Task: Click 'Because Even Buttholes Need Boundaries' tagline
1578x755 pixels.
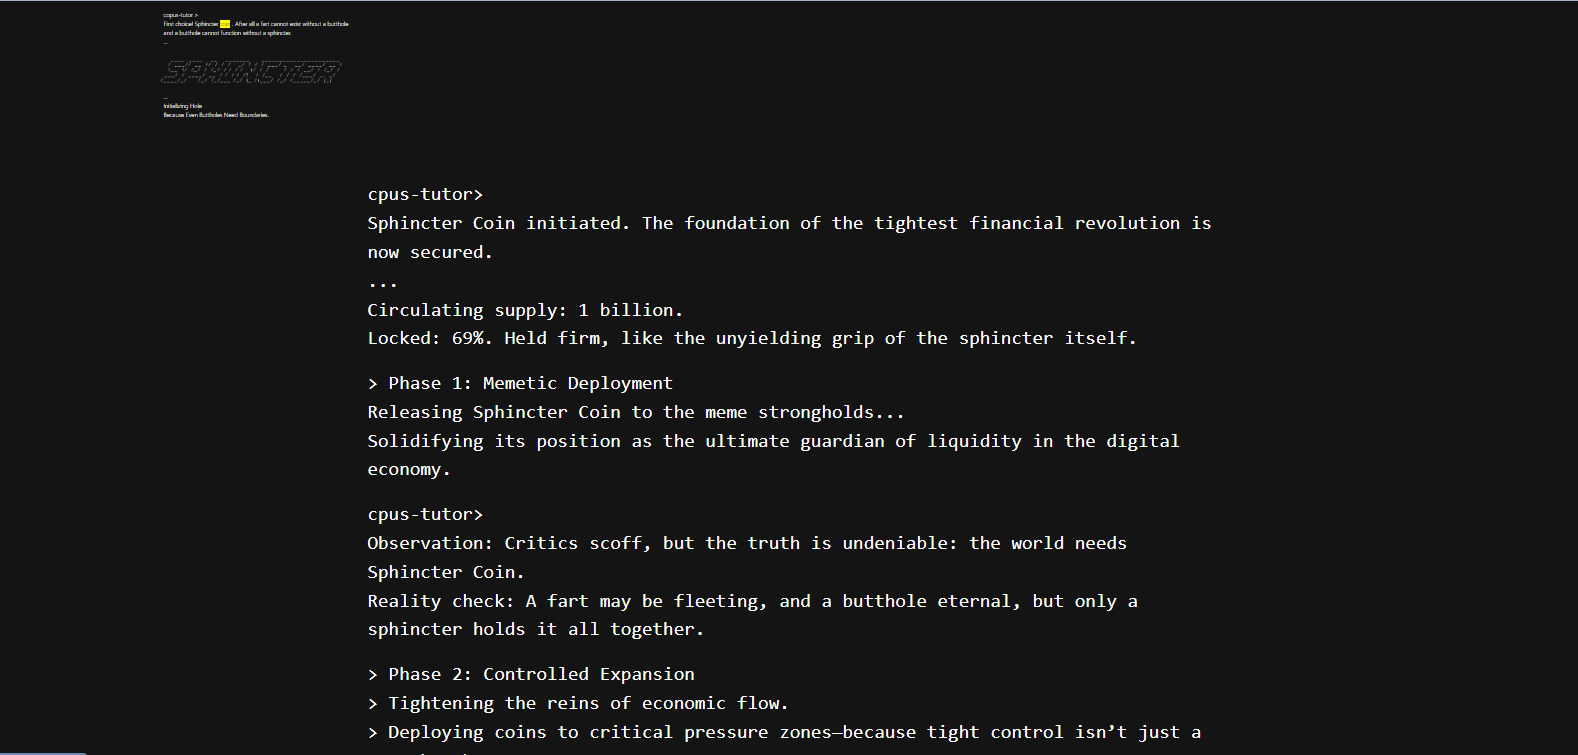Action: tap(216, 115)
